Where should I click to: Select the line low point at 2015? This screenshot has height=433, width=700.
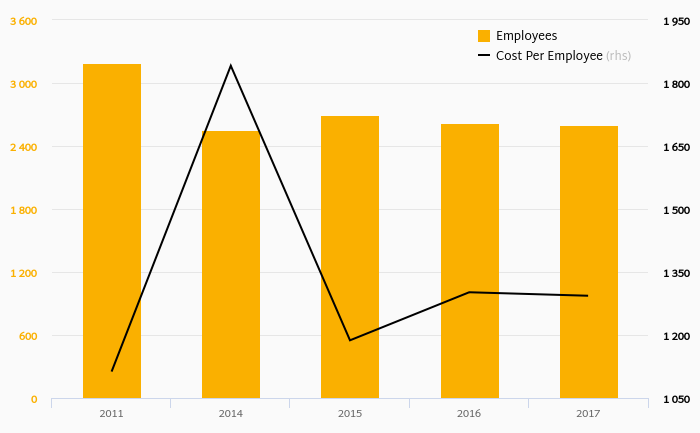tap(350, 340)
